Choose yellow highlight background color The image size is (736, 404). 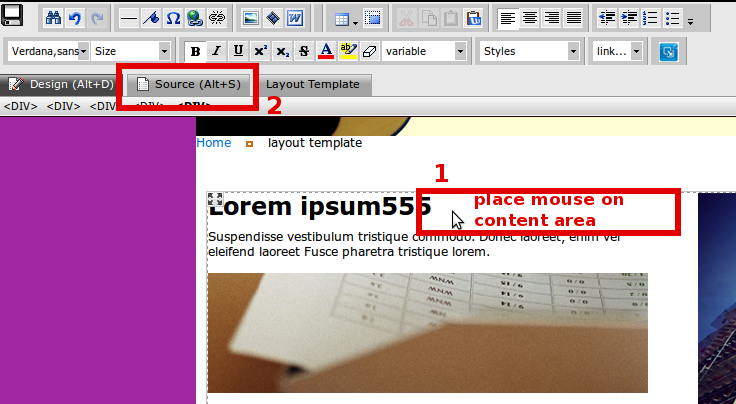(348, 51)
